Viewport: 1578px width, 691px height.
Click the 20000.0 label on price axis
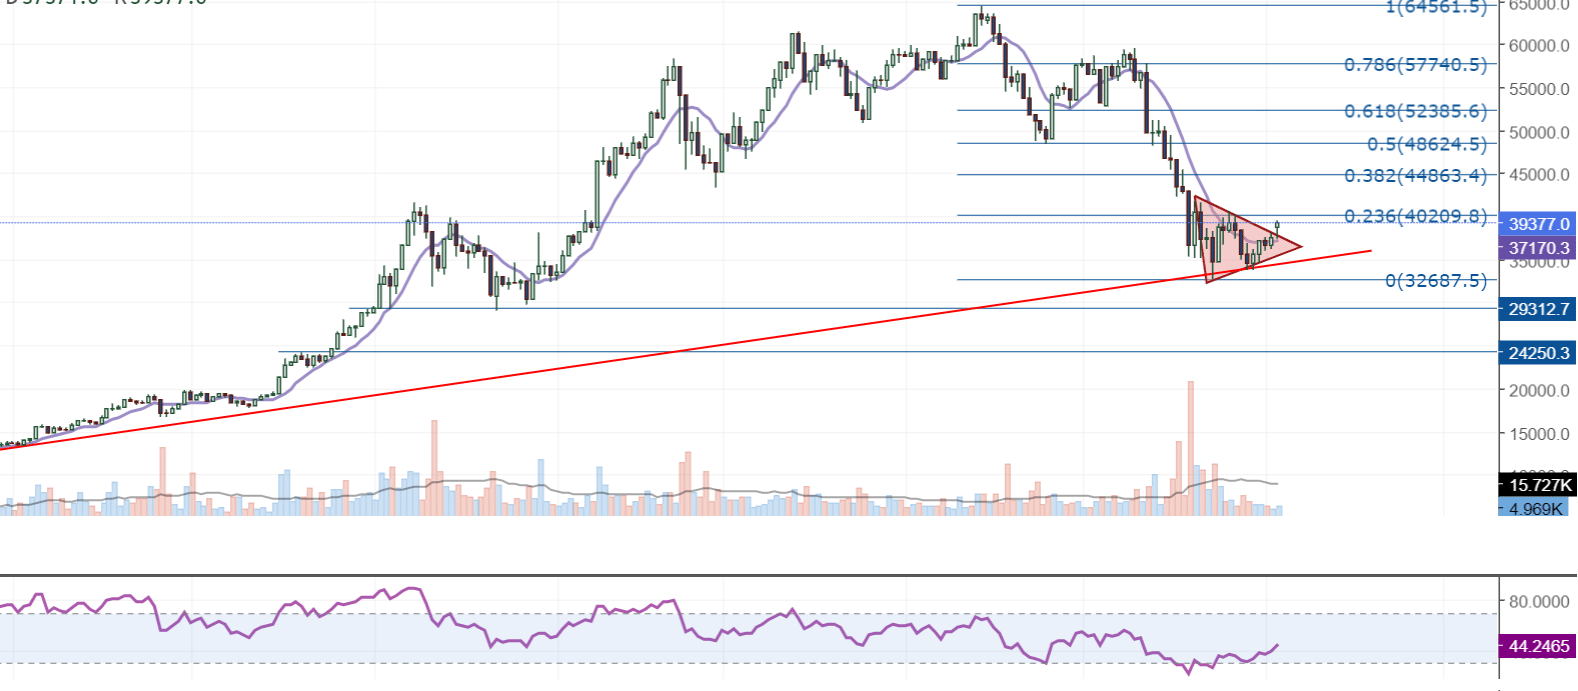1538,391
